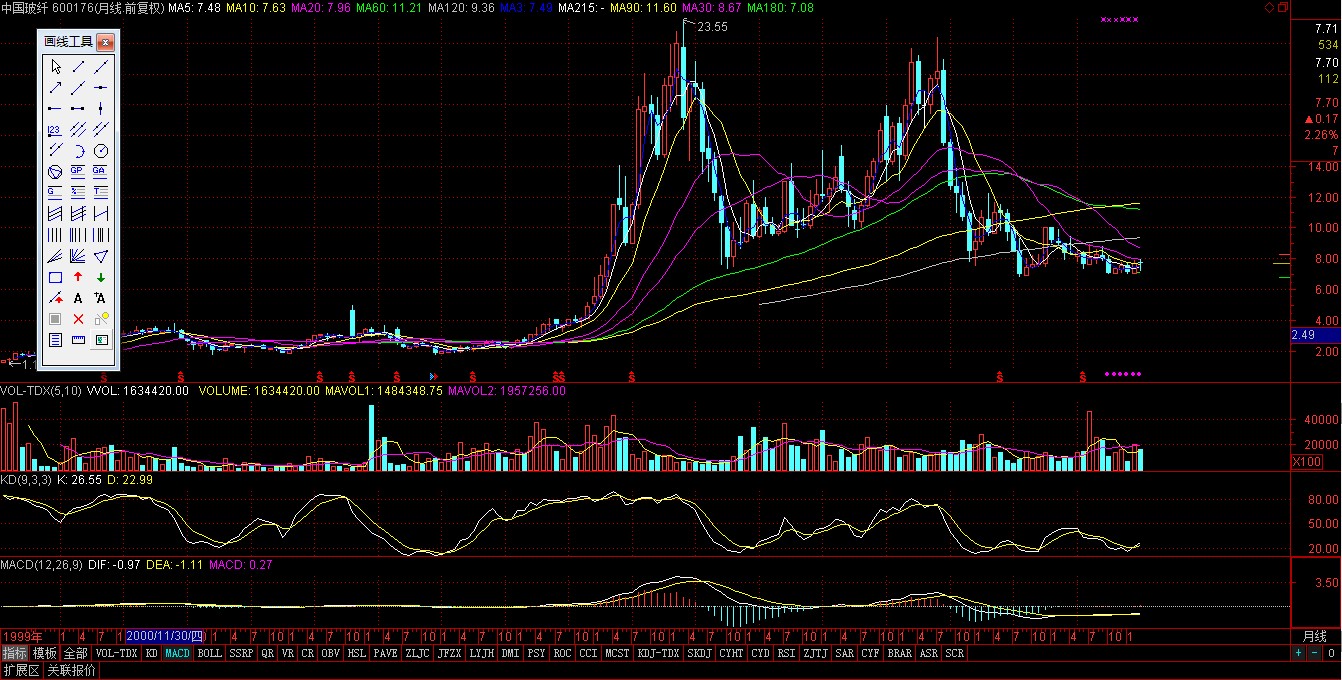The width and height of the screenshot is (1342, 680).
Task: Open the 模板 template tab
Action: click(x=45, y=653)
